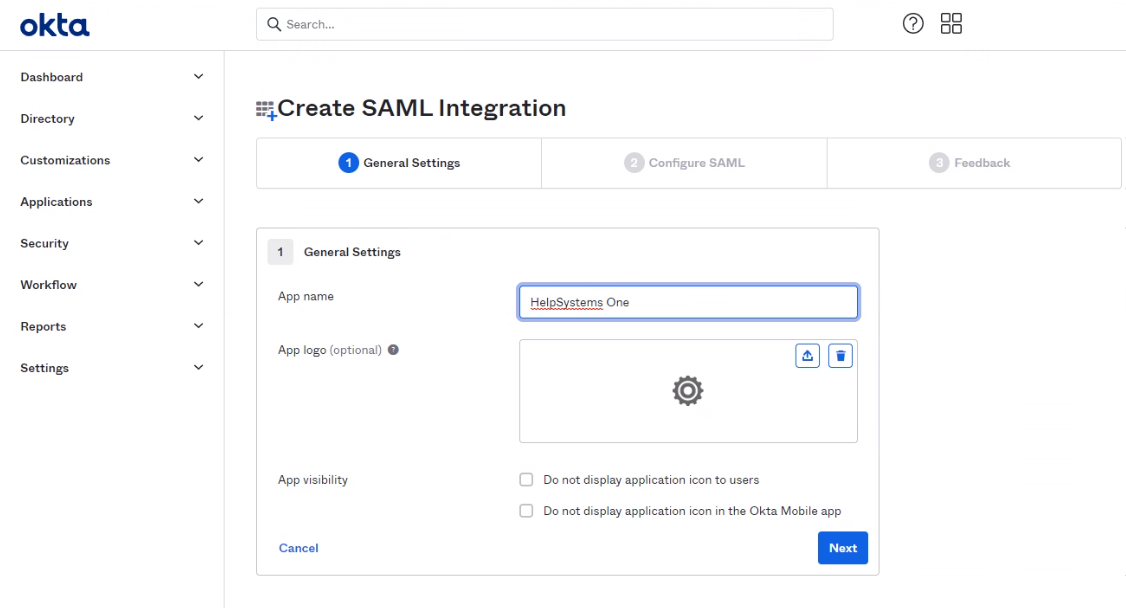Select the Feedback step tab
Screen dimensions: 1126x608
click(970, 163)
